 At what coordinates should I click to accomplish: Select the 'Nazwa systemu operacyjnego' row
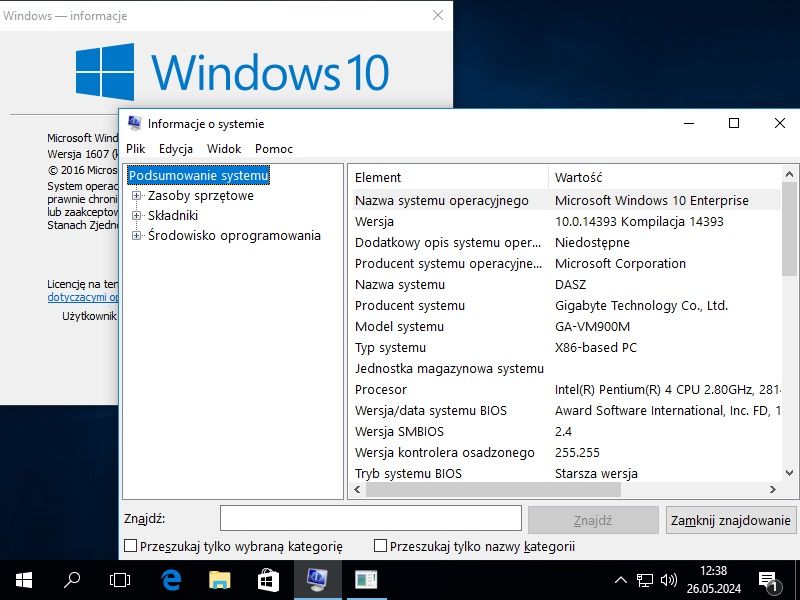click(566, 200)
